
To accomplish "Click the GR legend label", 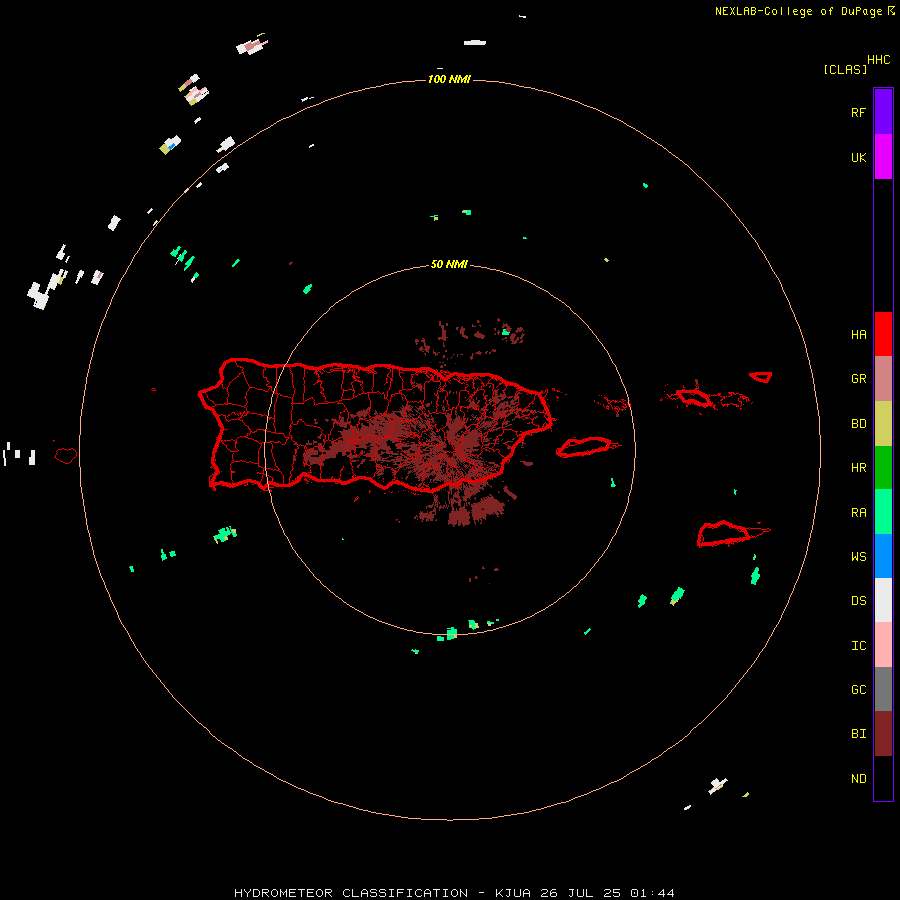I will click(858, 379).
